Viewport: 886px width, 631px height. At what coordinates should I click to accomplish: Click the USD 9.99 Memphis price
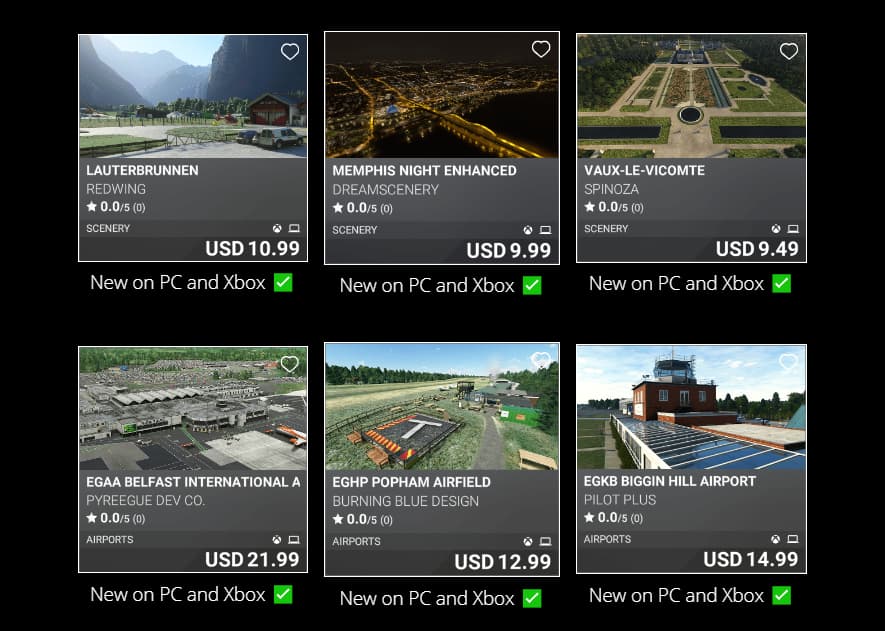509,251
